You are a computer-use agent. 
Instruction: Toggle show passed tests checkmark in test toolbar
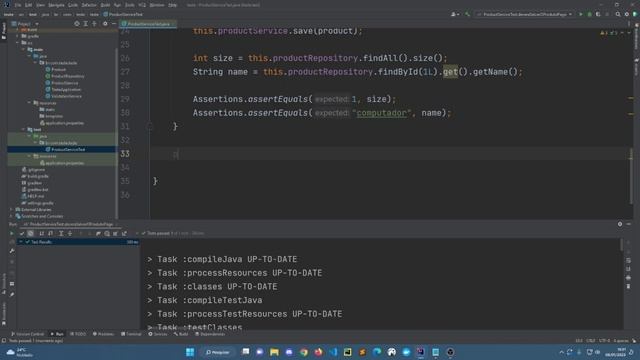(x=22, y=233)
